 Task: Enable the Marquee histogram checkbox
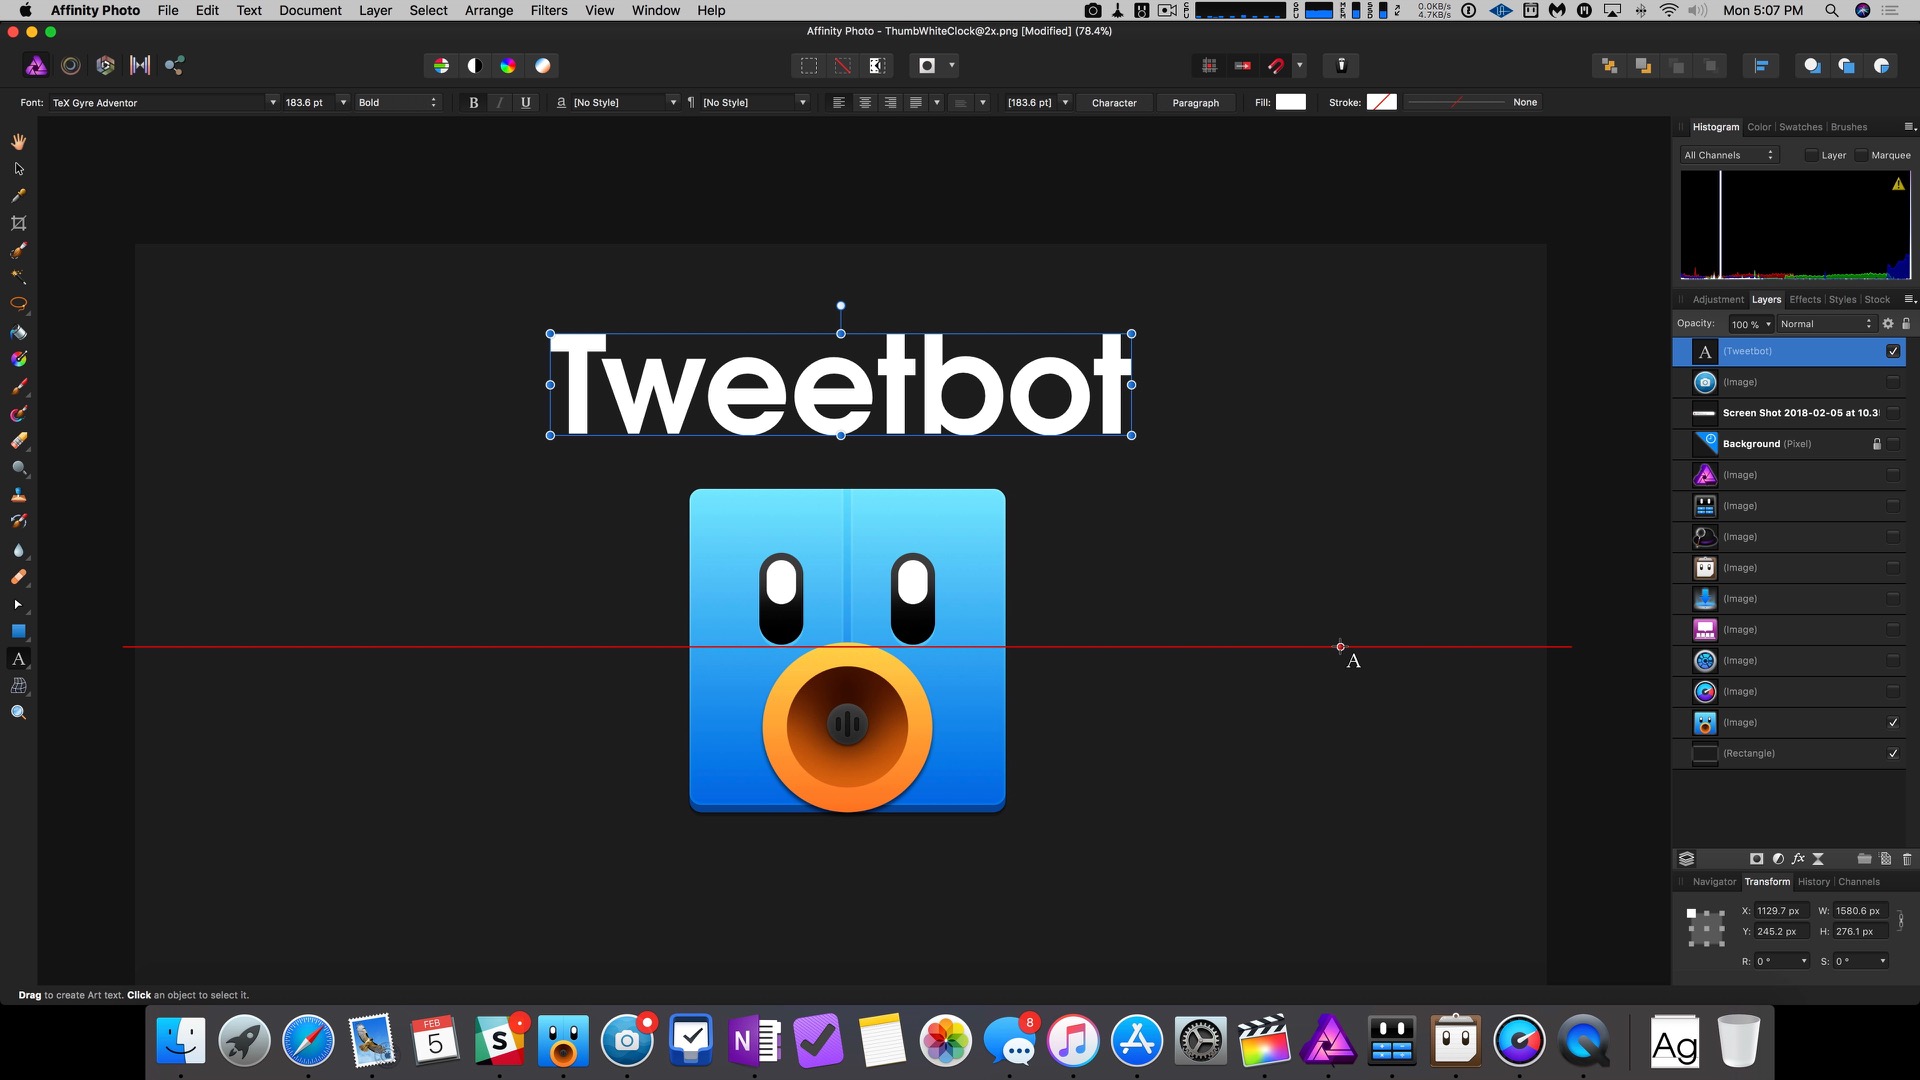(x=1861, y=155)
